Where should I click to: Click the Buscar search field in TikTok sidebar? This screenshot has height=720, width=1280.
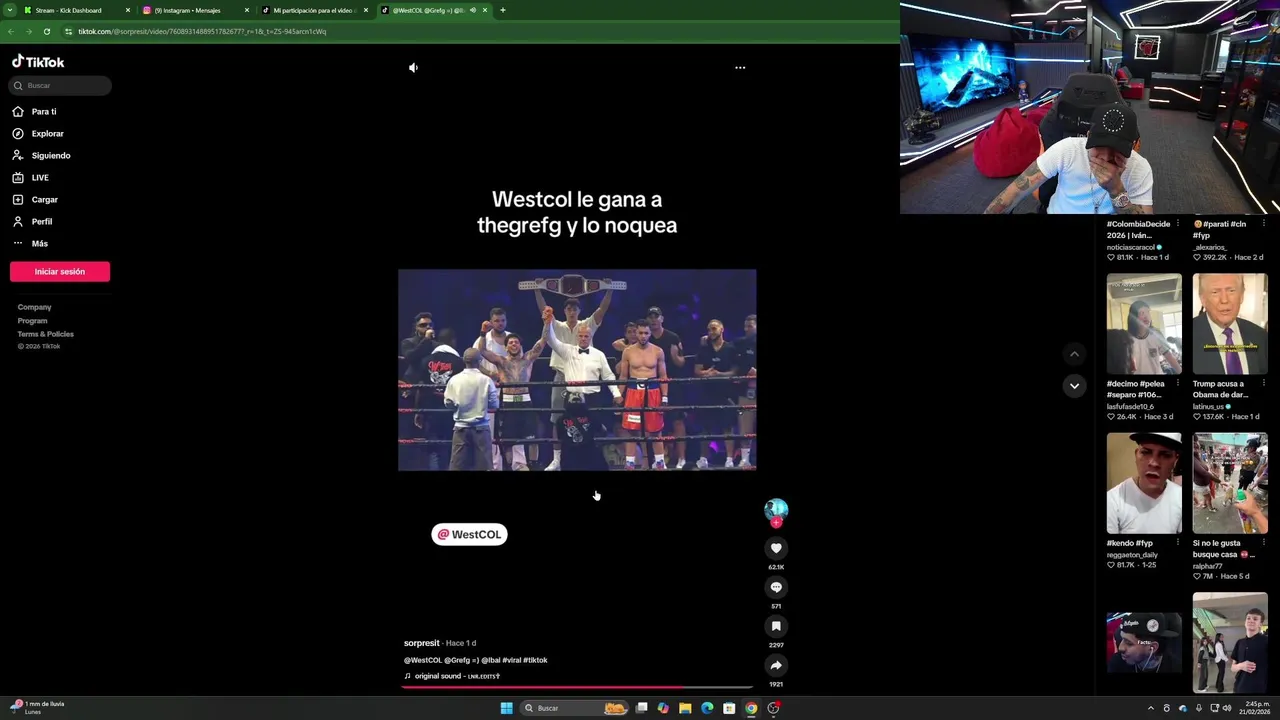60,86
